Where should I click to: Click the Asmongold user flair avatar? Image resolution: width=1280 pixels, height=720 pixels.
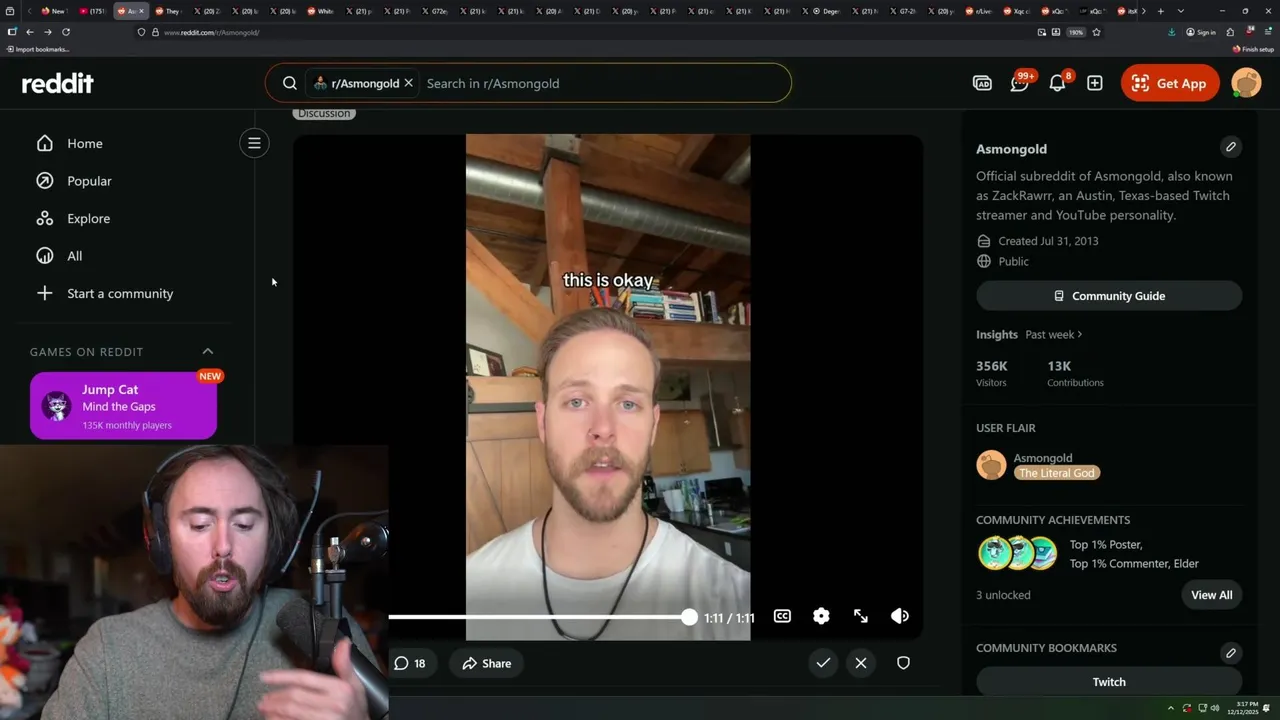991,465
